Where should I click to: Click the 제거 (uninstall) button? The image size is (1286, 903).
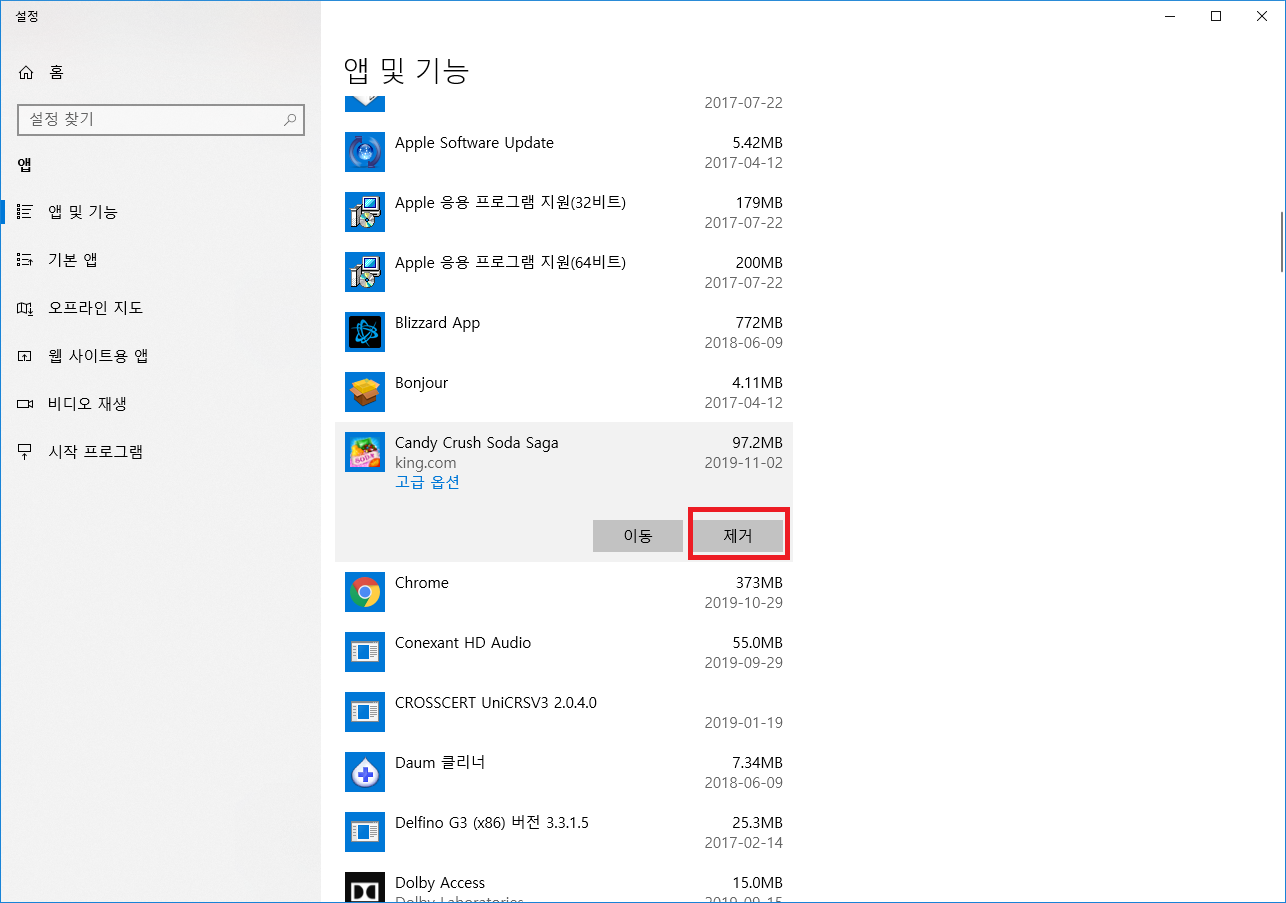pos(738,536)
